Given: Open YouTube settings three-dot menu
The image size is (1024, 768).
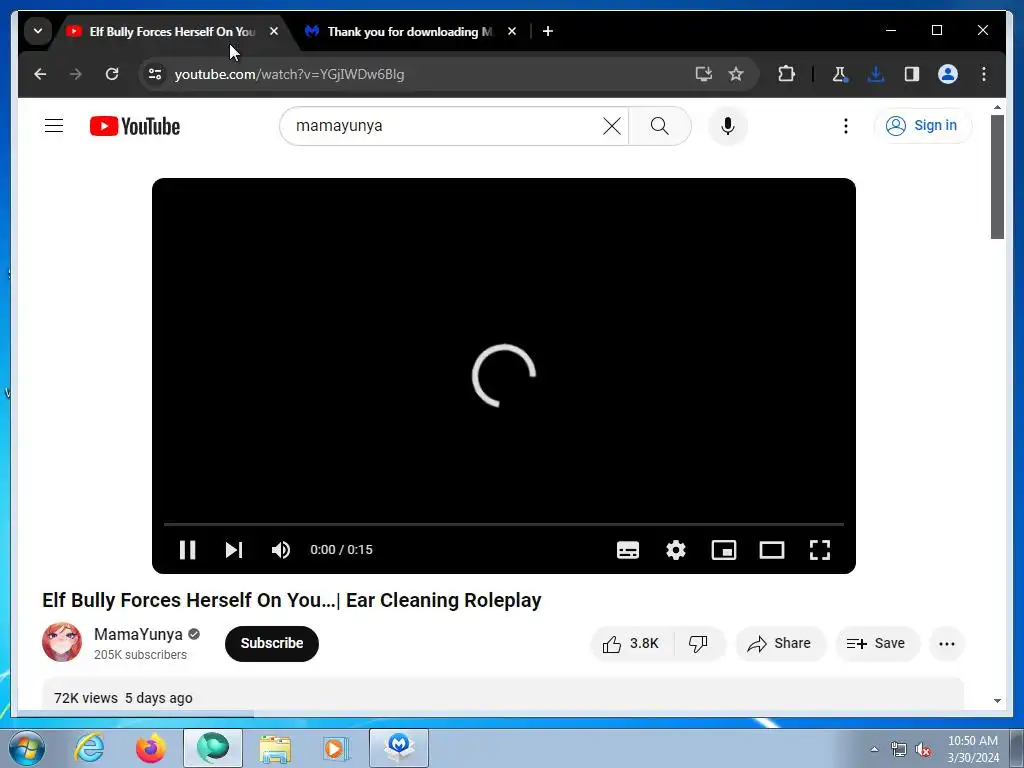Looking at the screenshot, I should [x=846, y=125].
